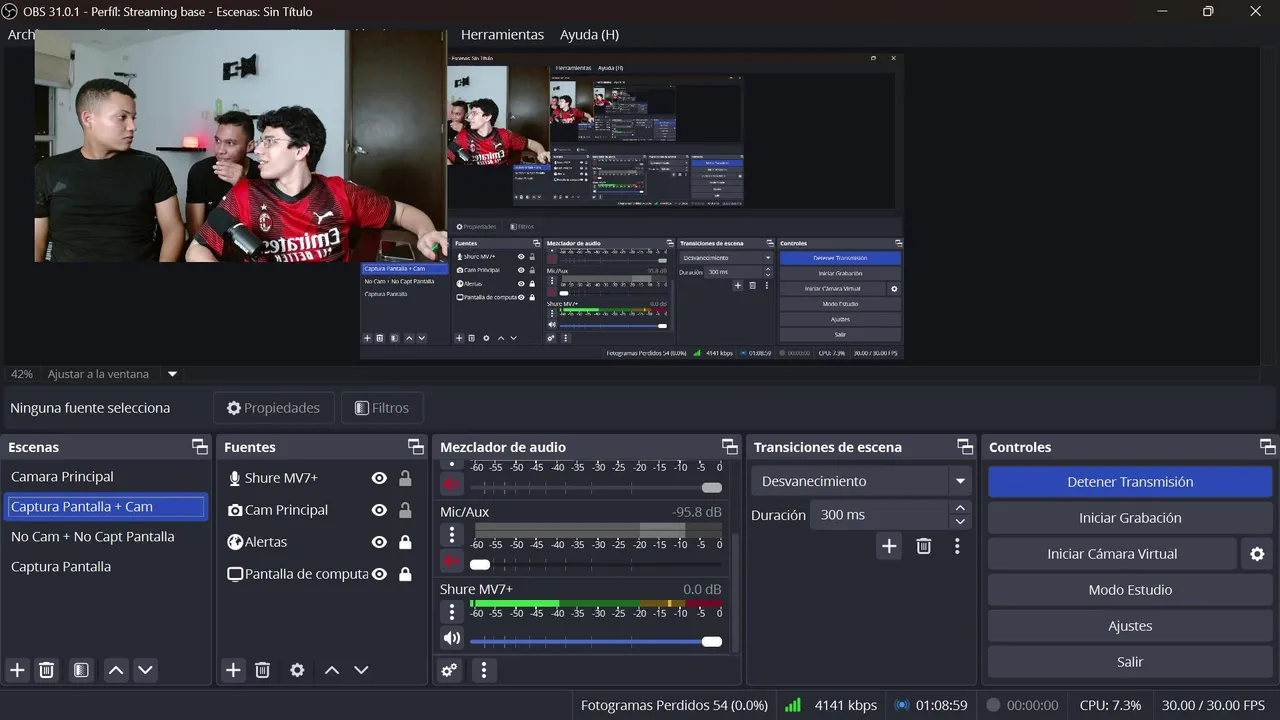Increase transition duration with up arrow
This screenshot has width=1280, height=720.
[960, 508]
